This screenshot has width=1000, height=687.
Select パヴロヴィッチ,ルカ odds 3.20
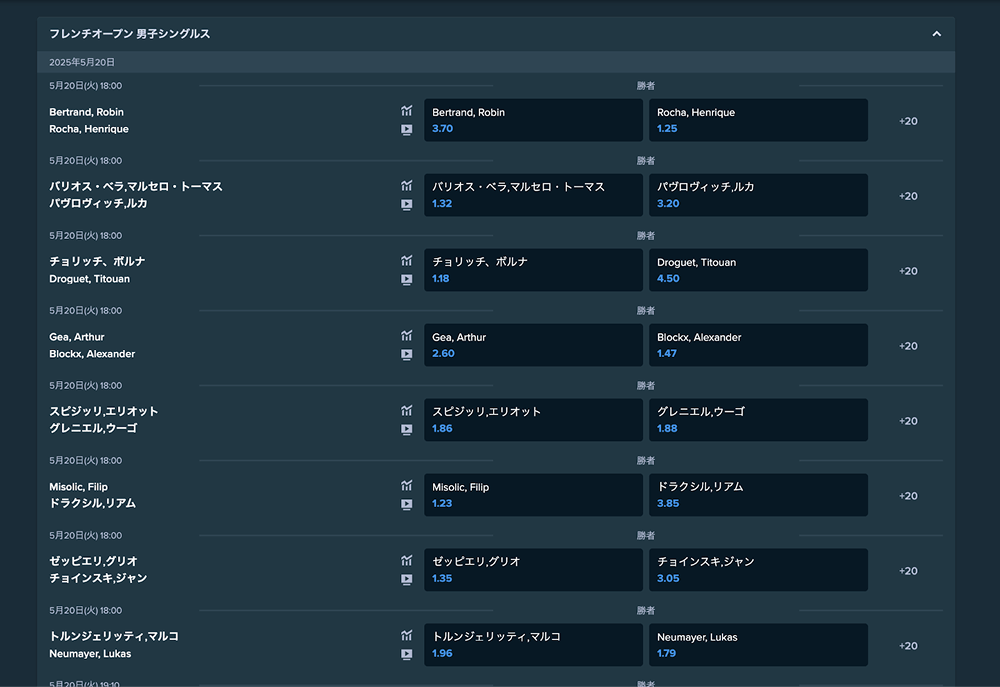758,195
